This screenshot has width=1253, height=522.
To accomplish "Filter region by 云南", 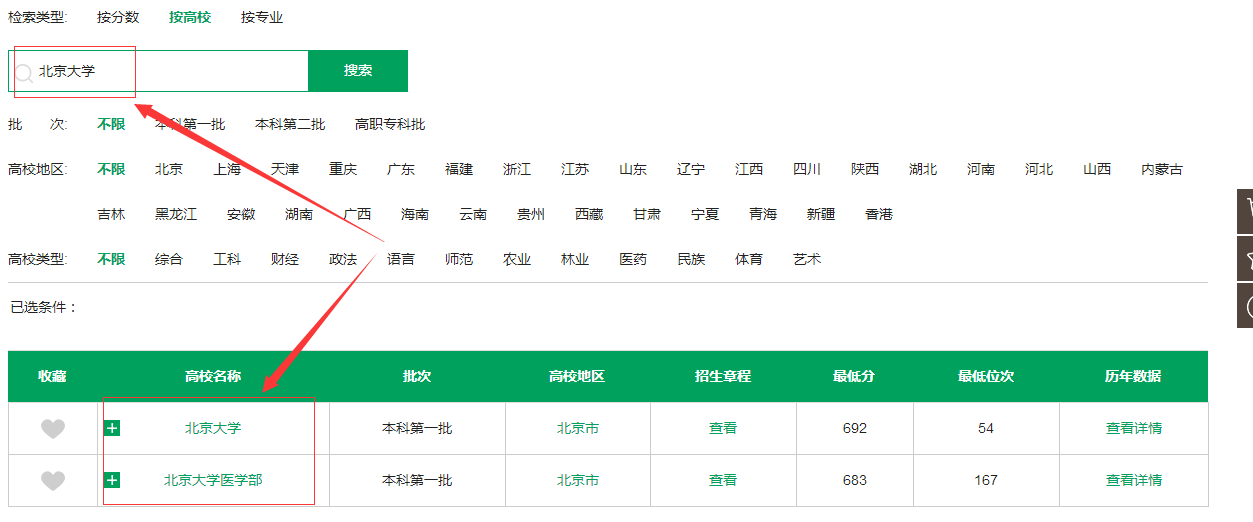I will tap(473, 214).
